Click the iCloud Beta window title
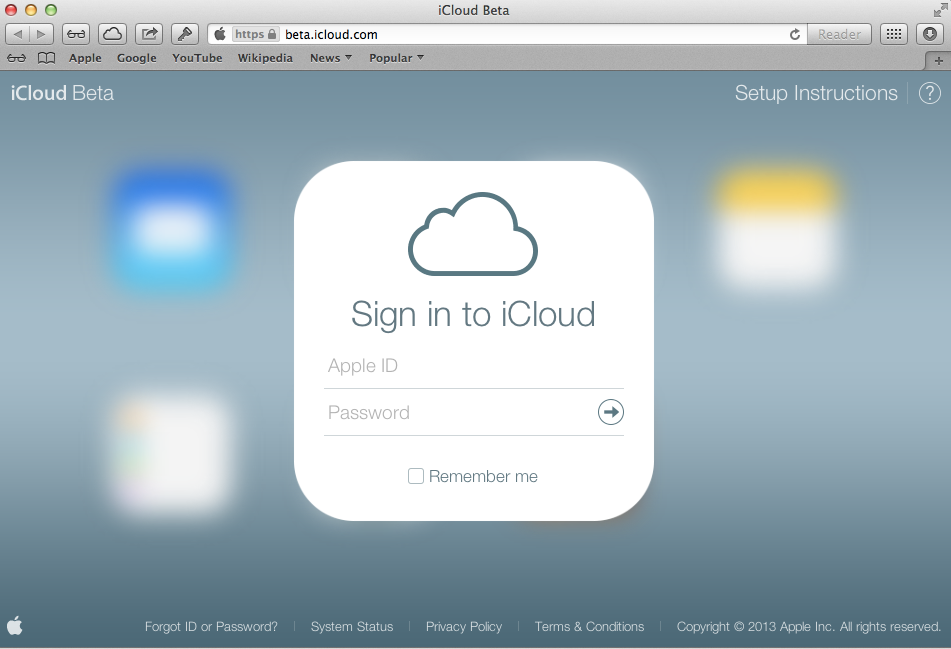 point(474,10)
